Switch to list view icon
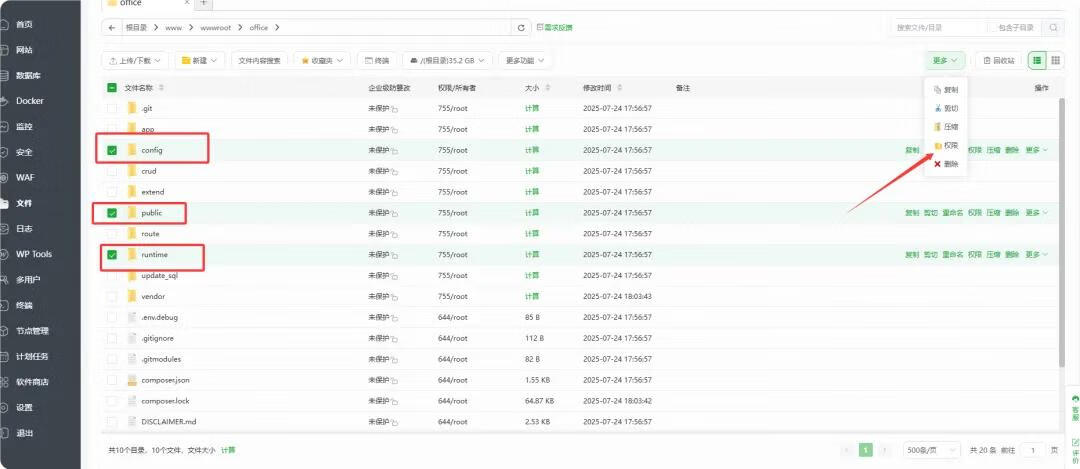The height and width of the screenshot is (469, 1080). [x=1037, y=61]
